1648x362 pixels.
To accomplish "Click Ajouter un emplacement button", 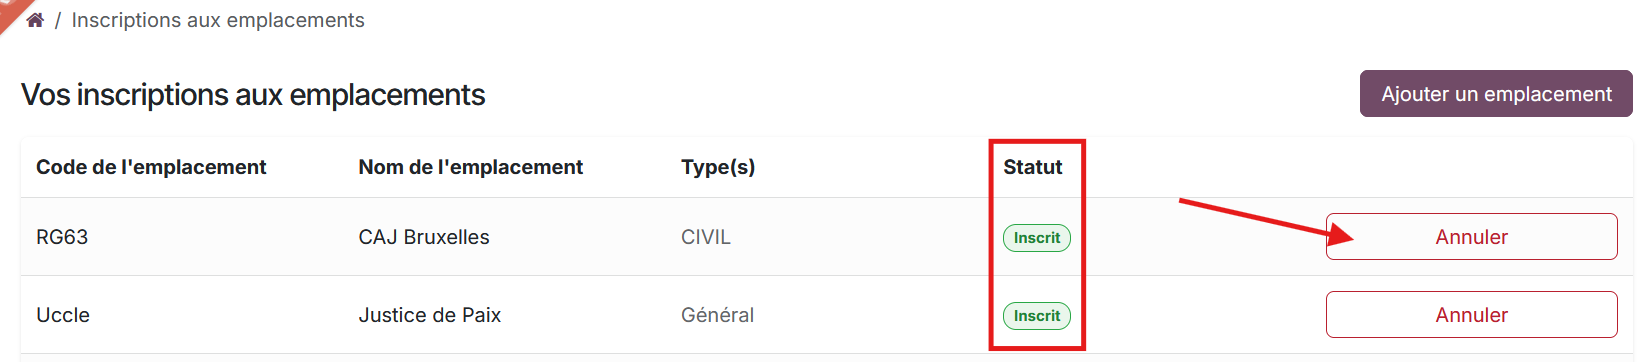I will point(1496,94).
